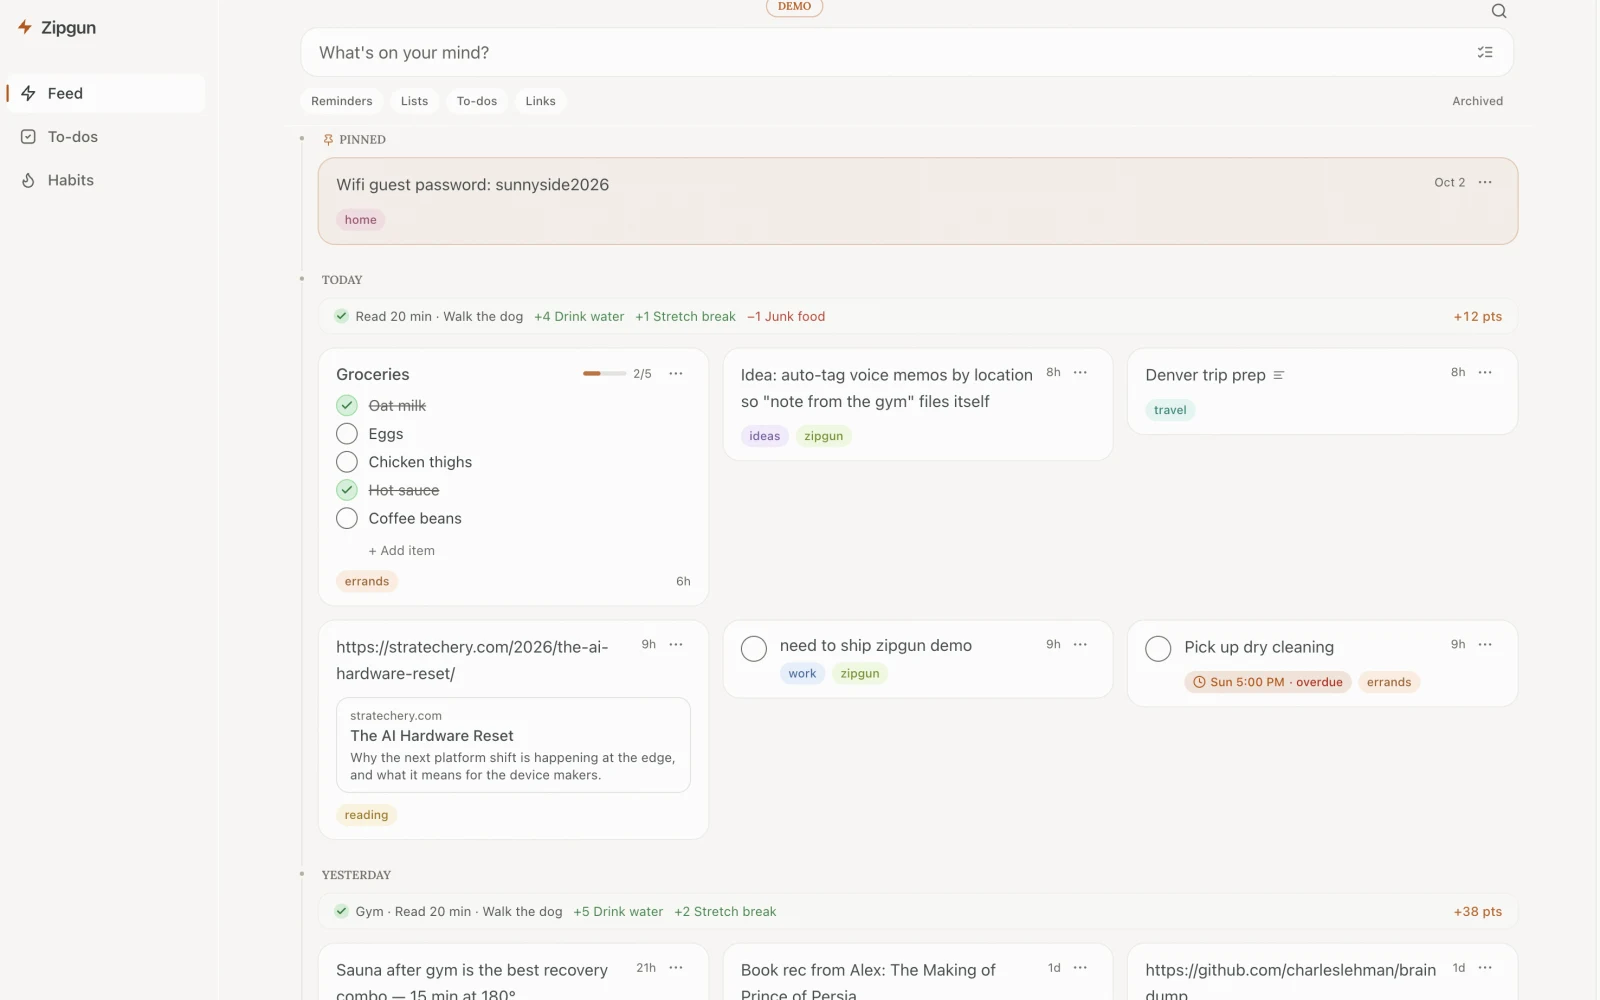
Task: Uncheck Hot sauce in Groceries
Action: tap(347, 490)
